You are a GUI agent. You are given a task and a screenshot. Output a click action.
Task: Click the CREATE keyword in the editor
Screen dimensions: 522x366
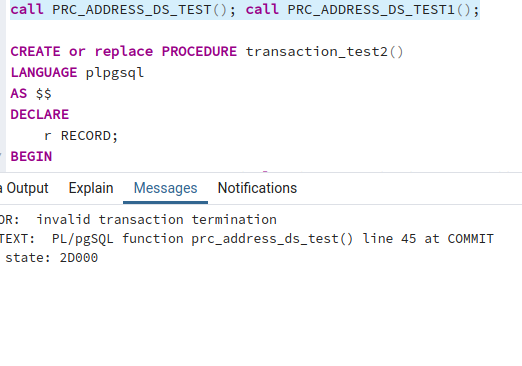[x=35, y=52]
